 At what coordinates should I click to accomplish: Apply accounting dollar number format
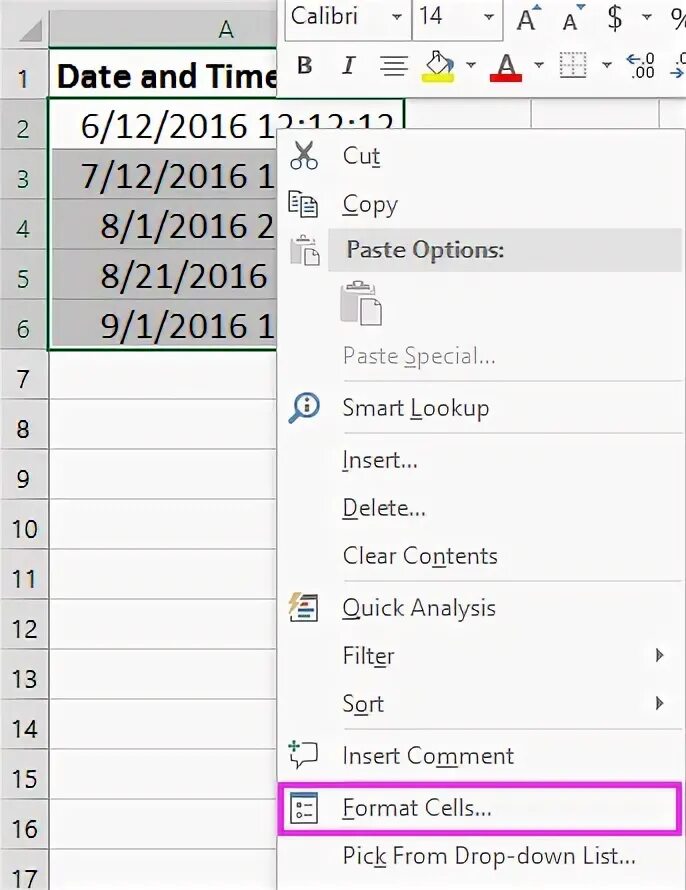click(x=615, y=18)
